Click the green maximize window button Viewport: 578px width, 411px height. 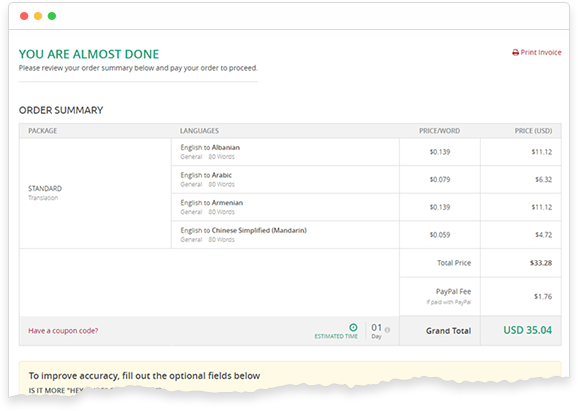[x=52, y=16]
